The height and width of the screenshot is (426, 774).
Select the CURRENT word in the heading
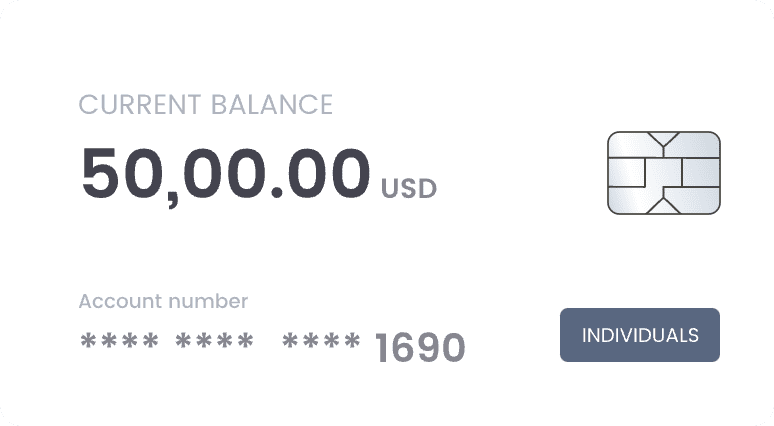coord(140,105)
